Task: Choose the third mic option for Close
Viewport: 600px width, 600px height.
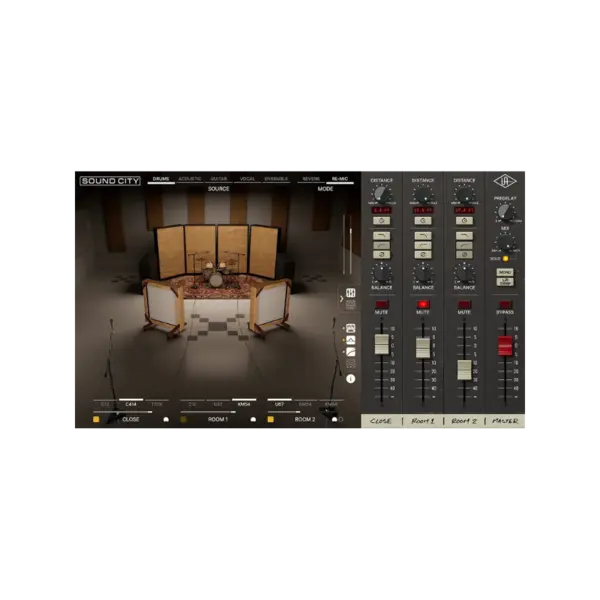Action: (x=157, y=404)
